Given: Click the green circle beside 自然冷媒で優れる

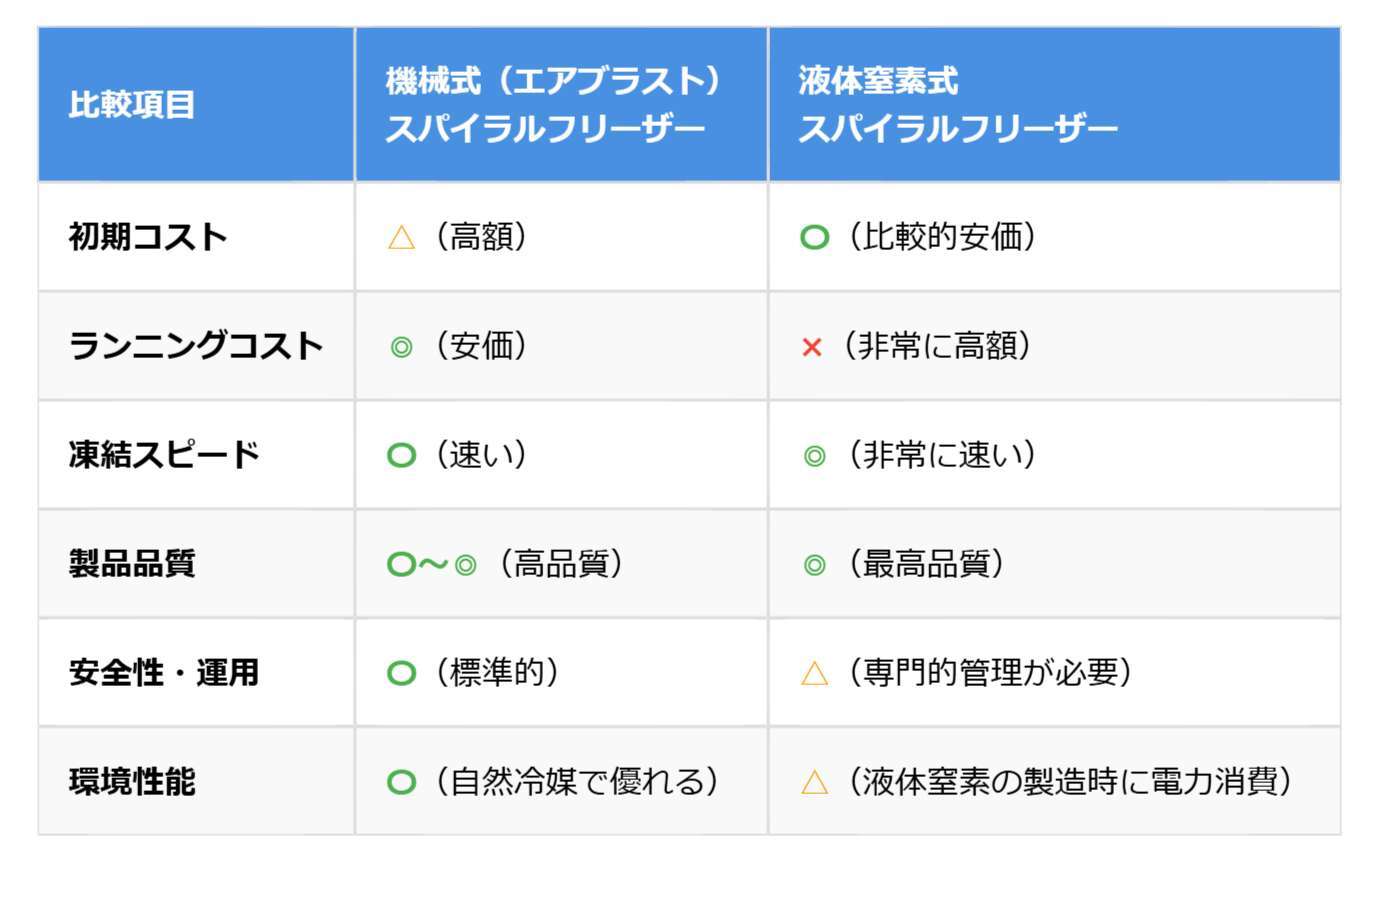Looking at the screenshot, I should point(401,782).
